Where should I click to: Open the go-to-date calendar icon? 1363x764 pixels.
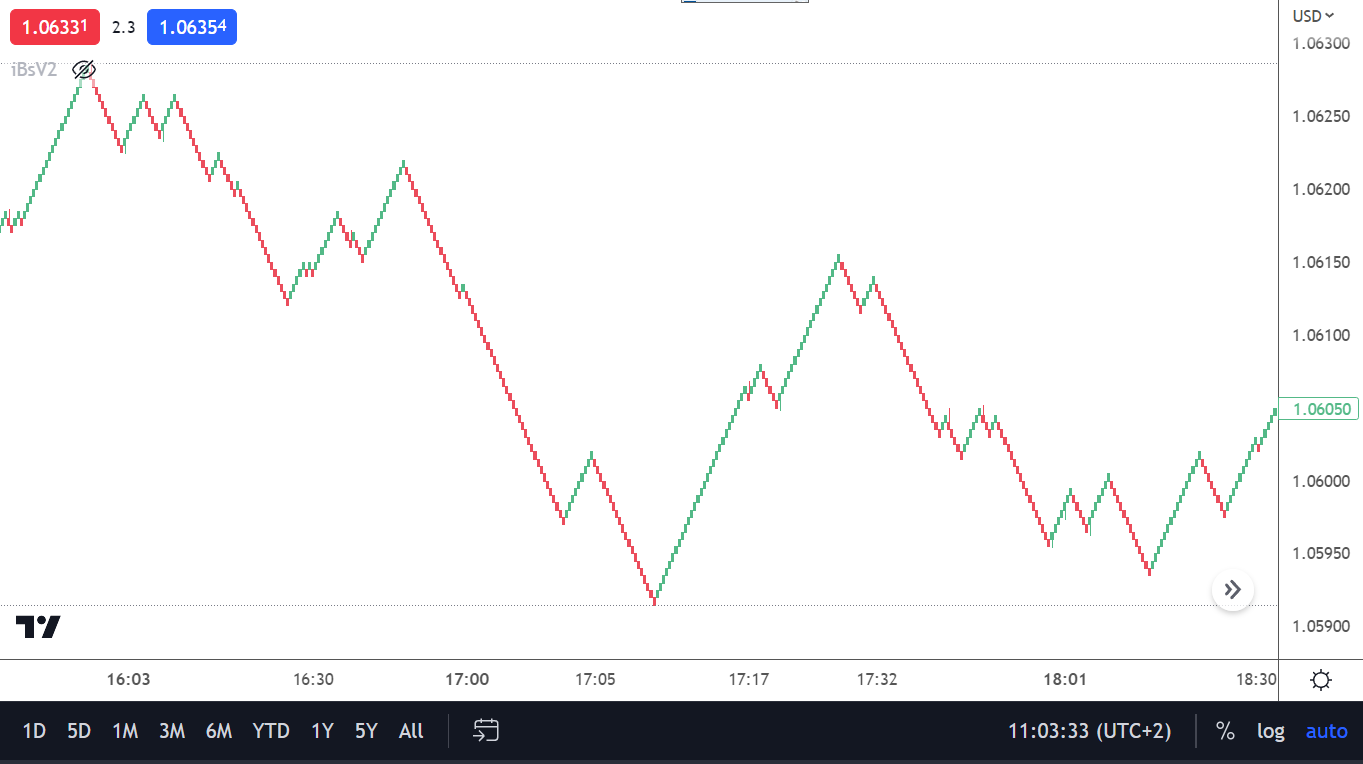point(486,731)
